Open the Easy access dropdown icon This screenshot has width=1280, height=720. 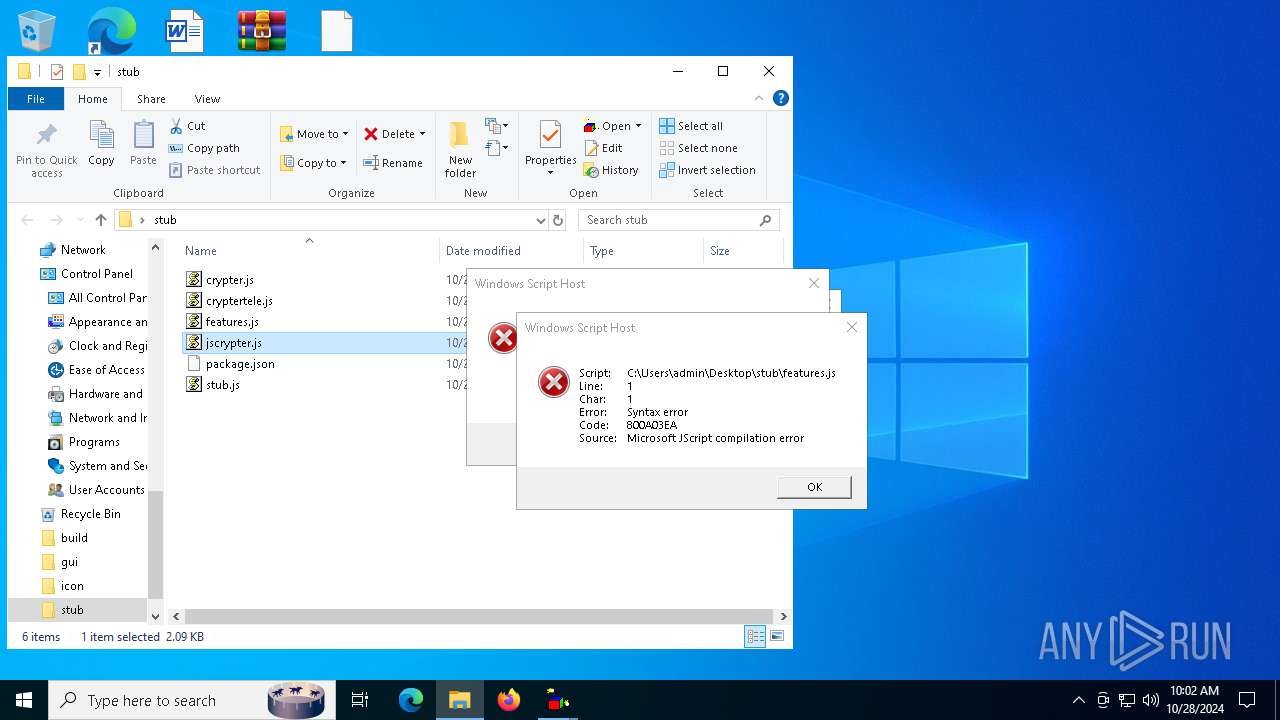pos(497,148)
